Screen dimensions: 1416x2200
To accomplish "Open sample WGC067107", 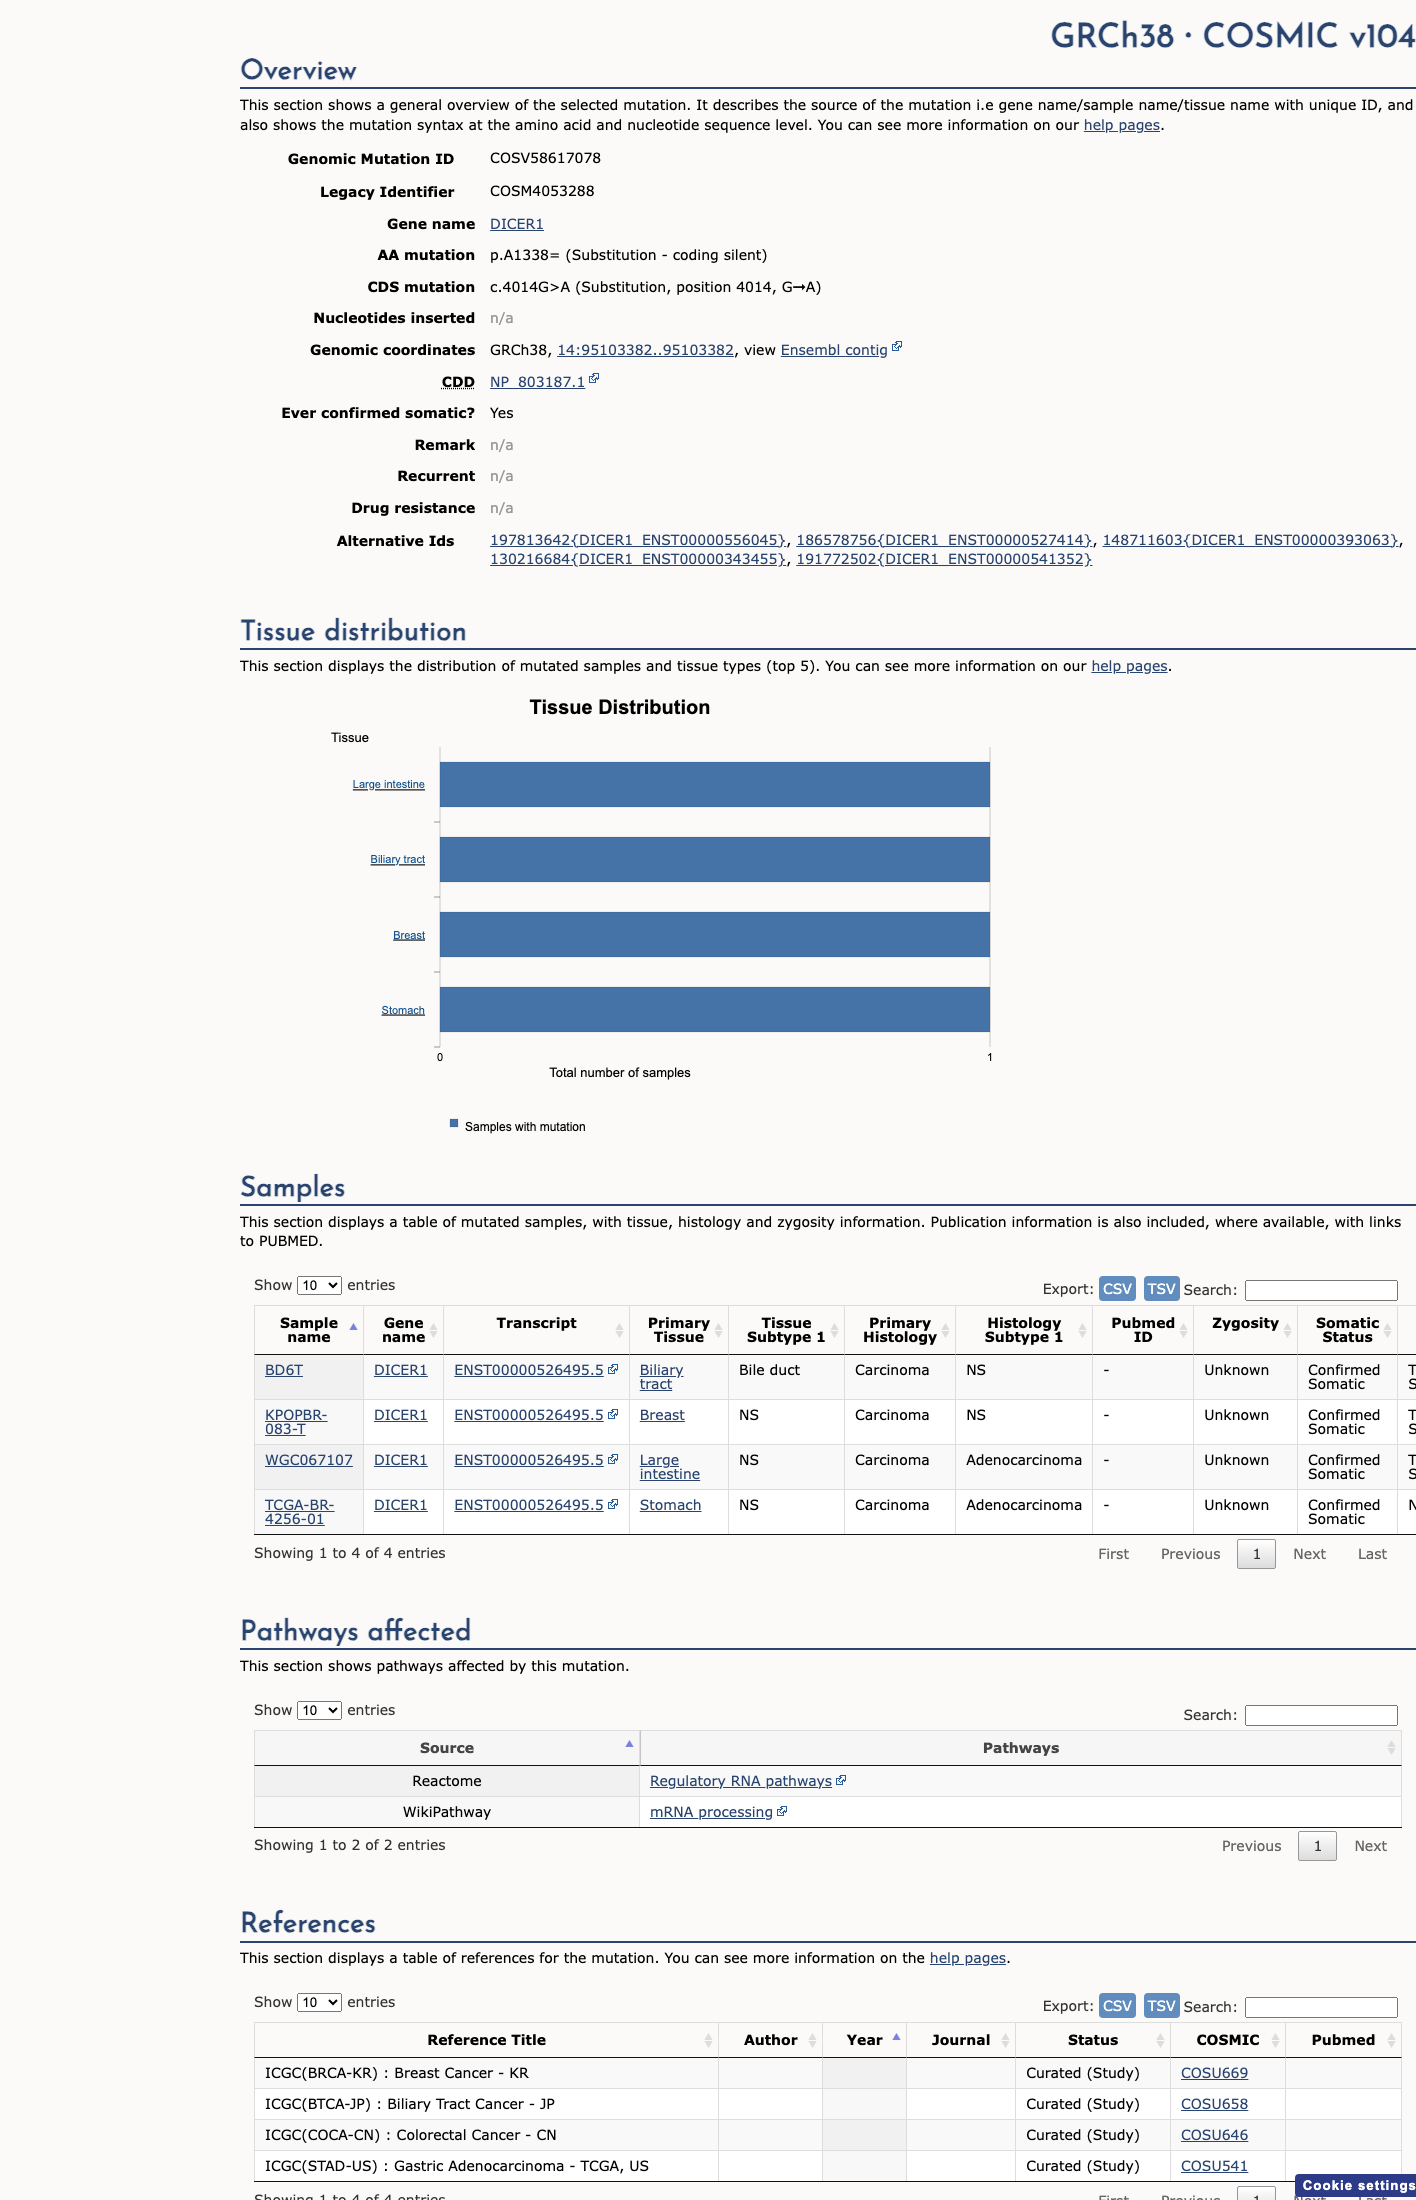I will (309, 1460).
